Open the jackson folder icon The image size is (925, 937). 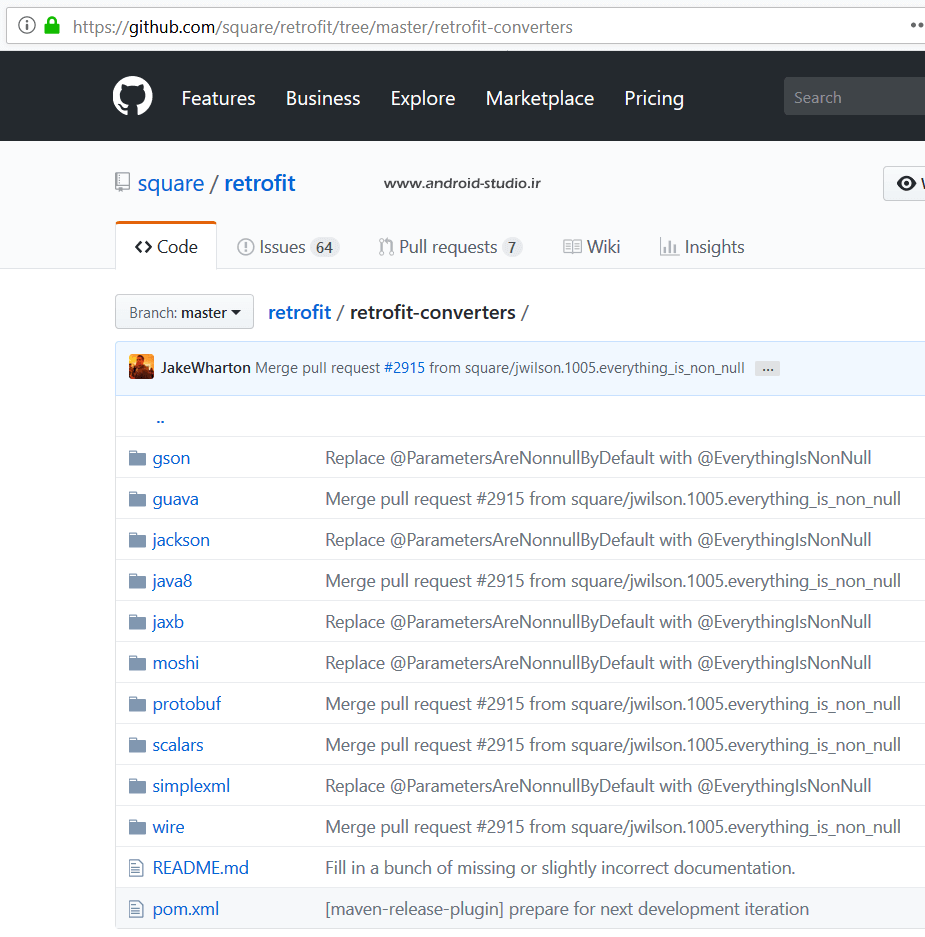(x=137, y=540)
